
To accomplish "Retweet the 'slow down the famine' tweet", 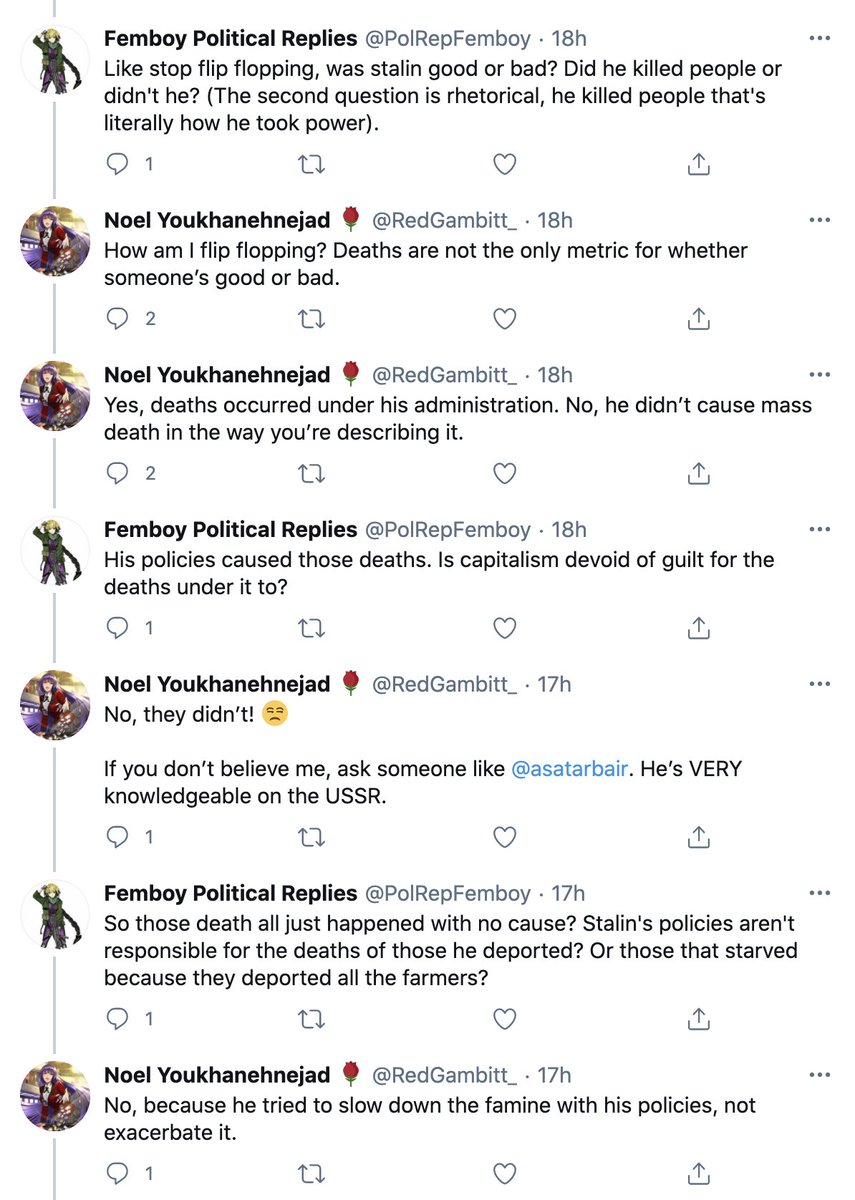I will coord(311,1173).
